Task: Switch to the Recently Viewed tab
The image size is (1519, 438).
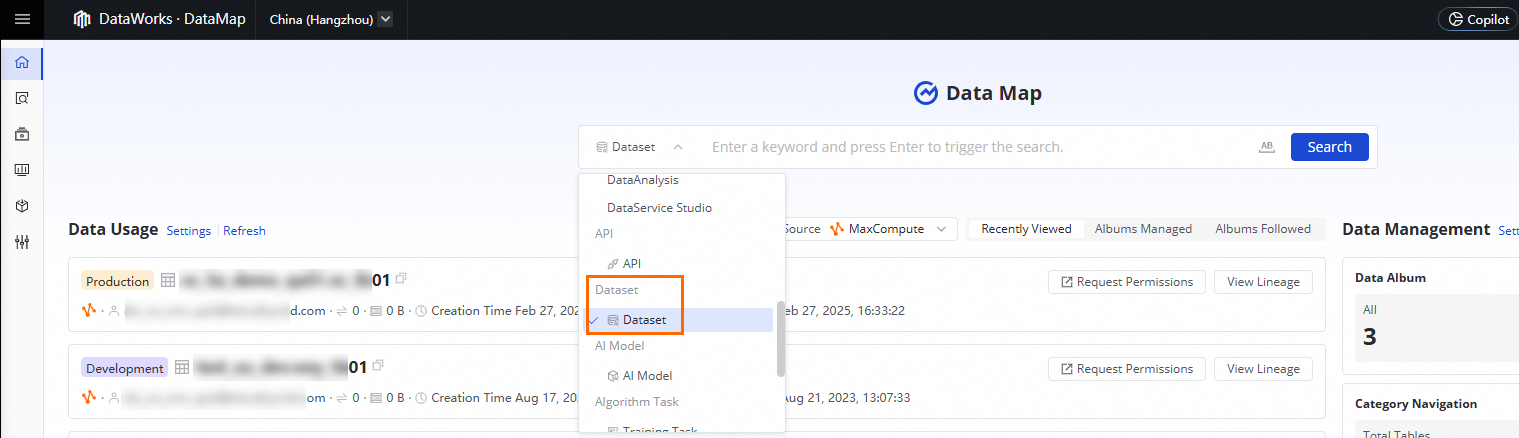Action: pos(1026,229)
